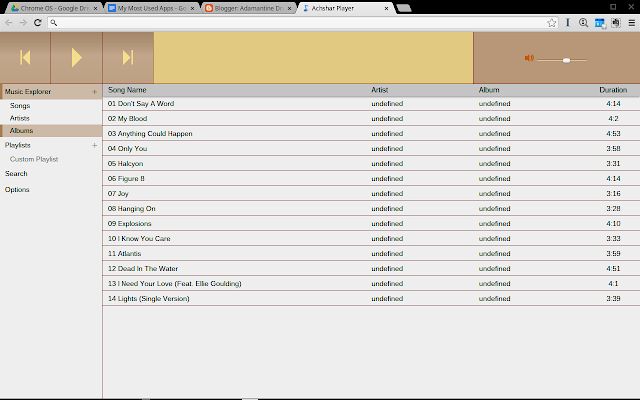Focus the browser address bar
Viewport: 640px width, 400px height.
coord(302,23)
